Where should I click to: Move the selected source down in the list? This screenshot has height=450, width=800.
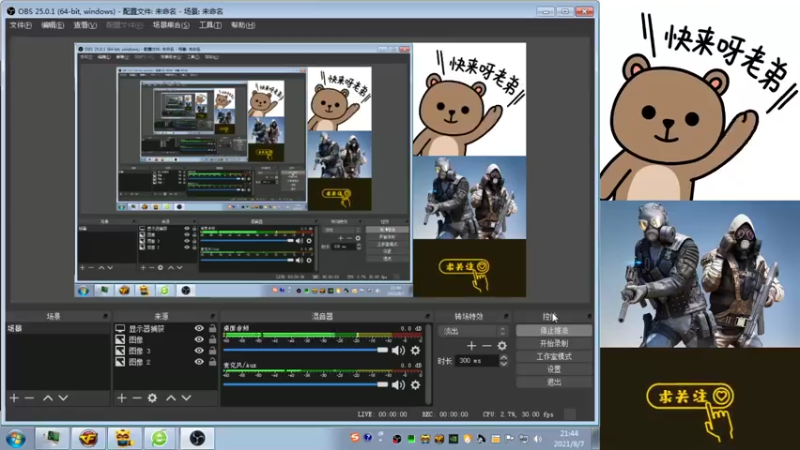tap(186, 398)
